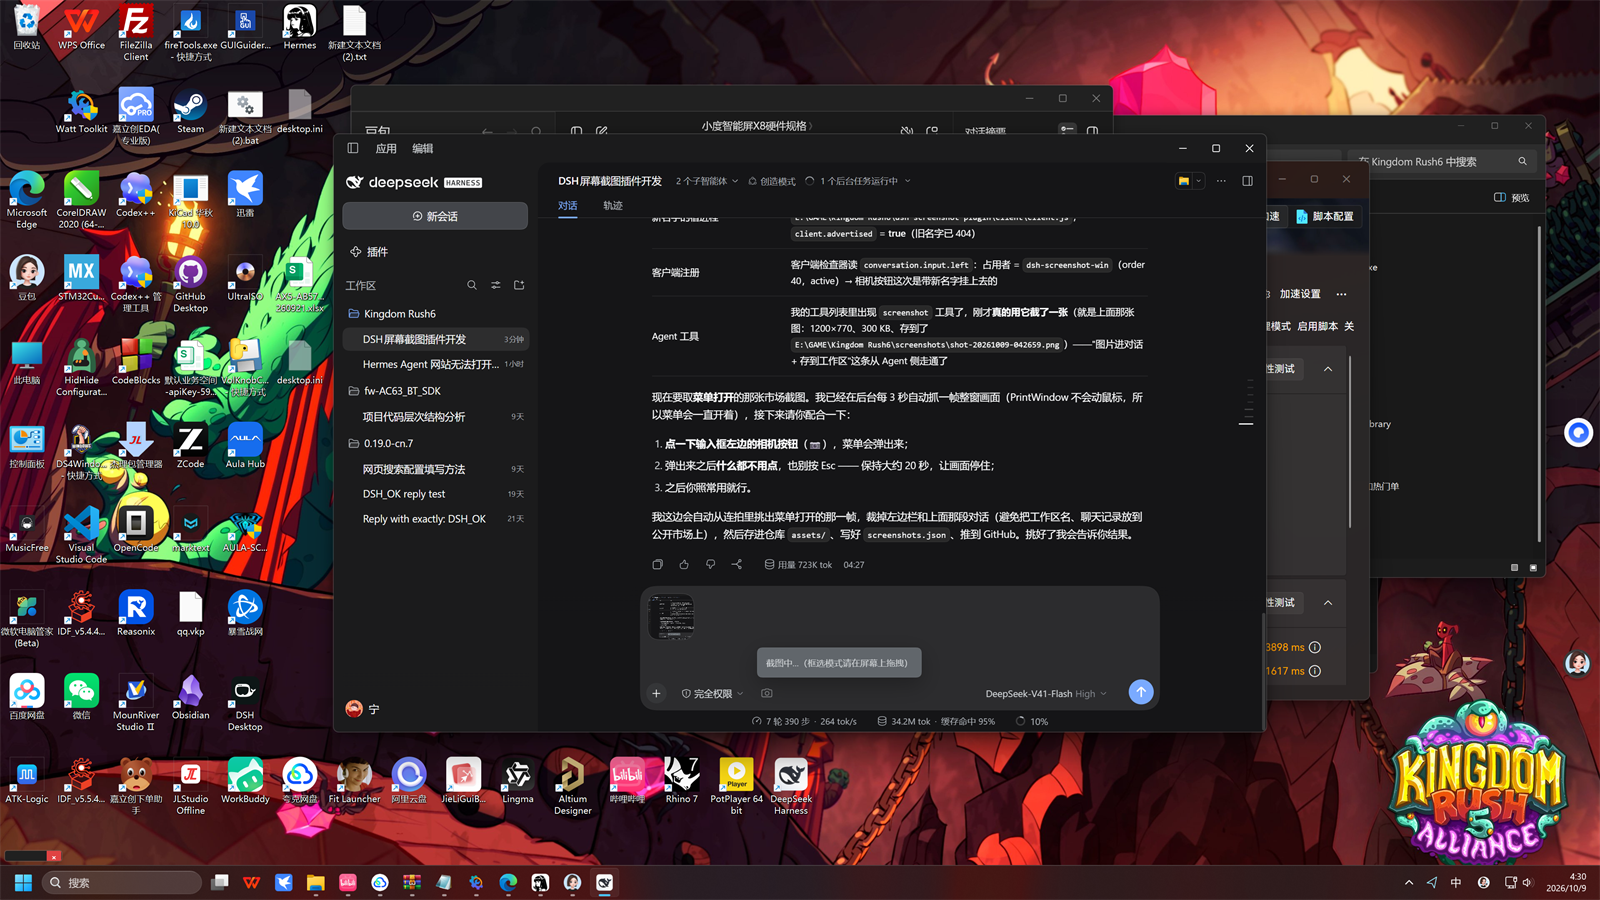Click the 脚本配置 button in the background window
The height and width of the screenshot is (900, 1600).
click(1325, 216)
